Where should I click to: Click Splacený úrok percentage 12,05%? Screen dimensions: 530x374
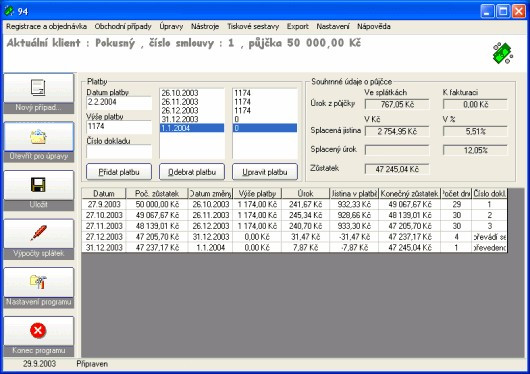click(475, 150)
